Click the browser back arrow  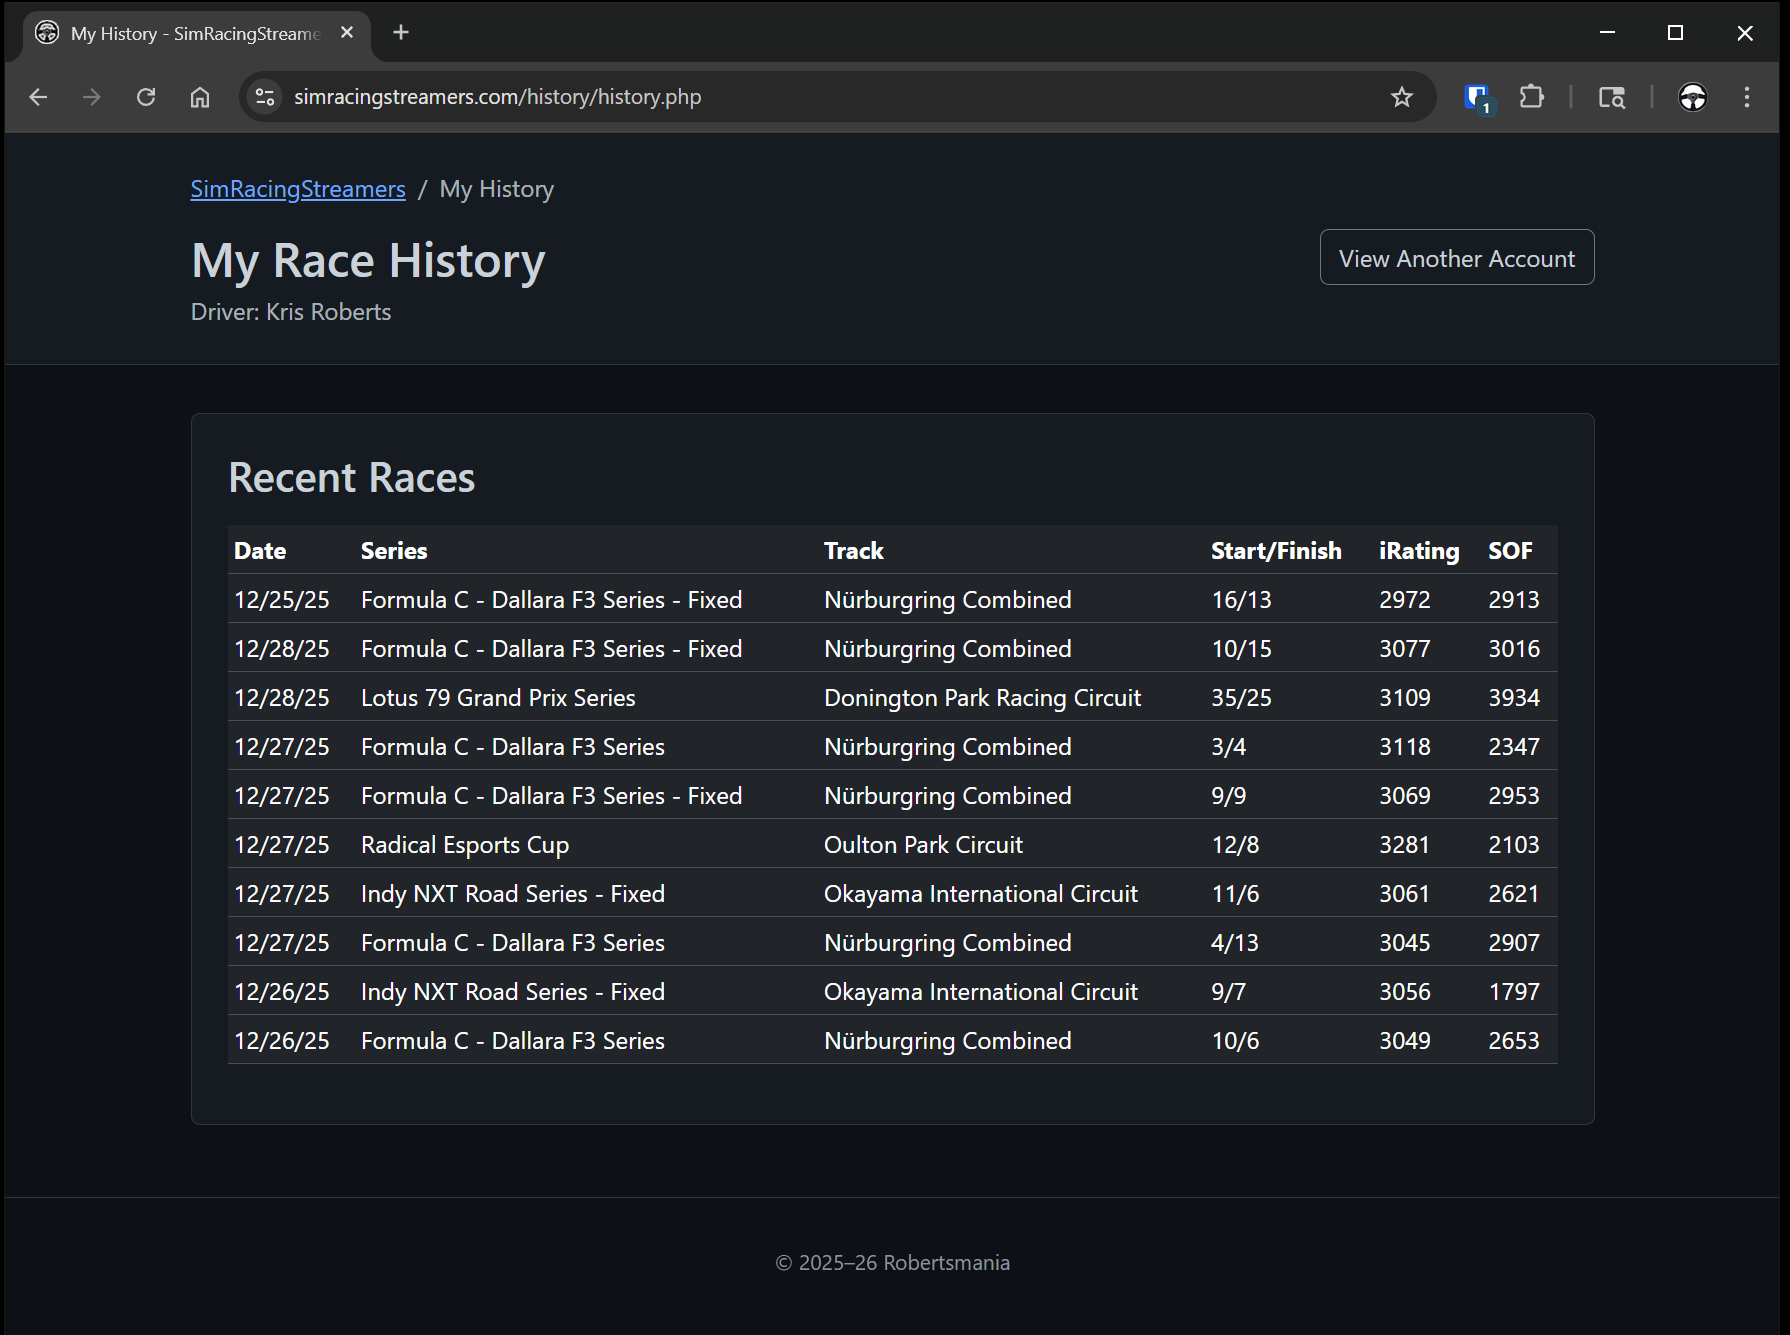pyautogui.click(x=38, y=97)
